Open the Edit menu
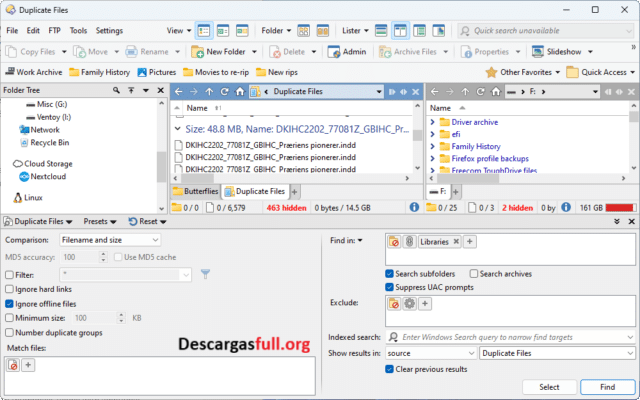Viewport: 640px width, 400px height. (x=33, y=31)
